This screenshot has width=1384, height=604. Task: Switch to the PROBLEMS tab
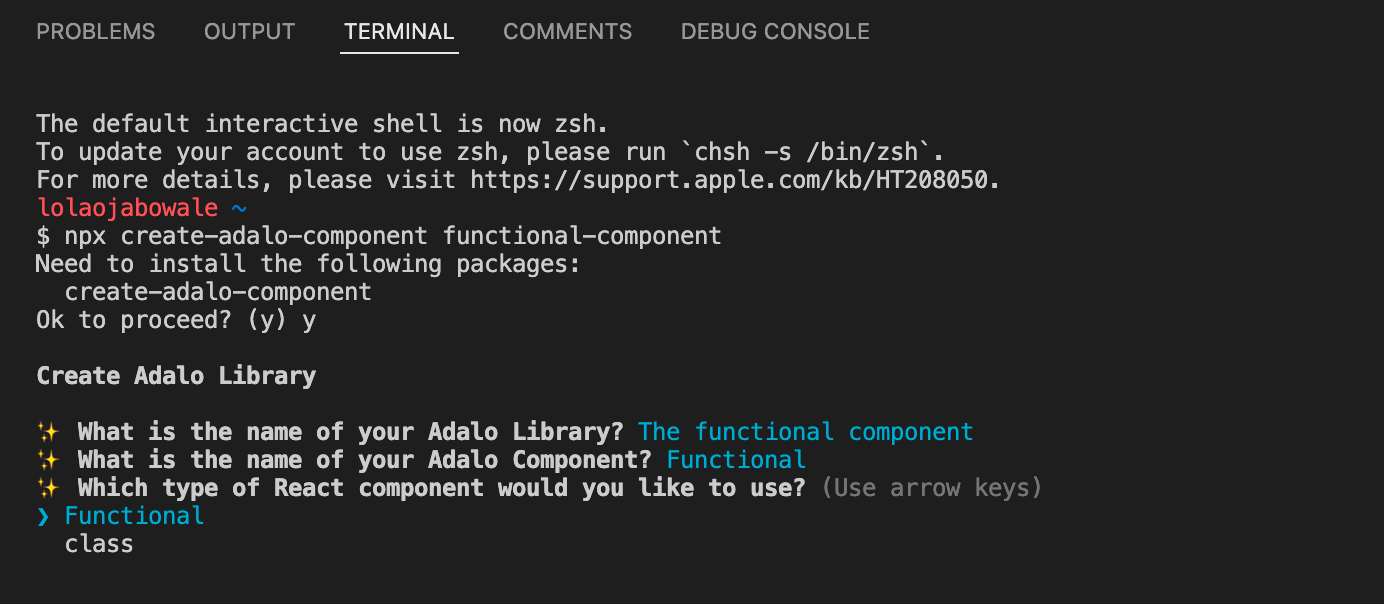(x=96, y=32)
